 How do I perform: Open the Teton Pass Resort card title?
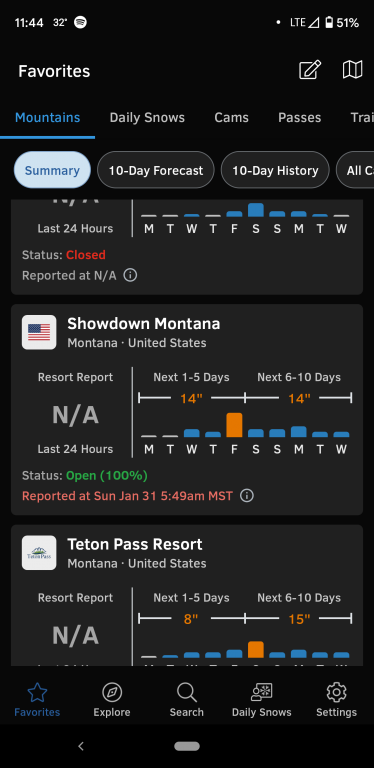(135, 544)
